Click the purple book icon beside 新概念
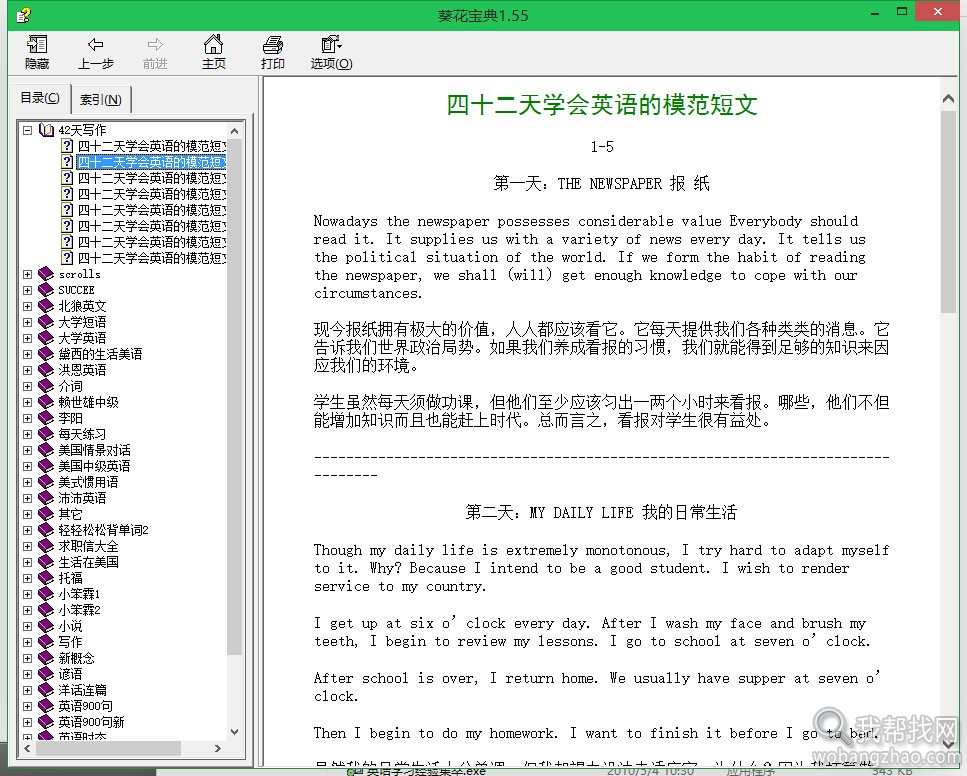 46,658
